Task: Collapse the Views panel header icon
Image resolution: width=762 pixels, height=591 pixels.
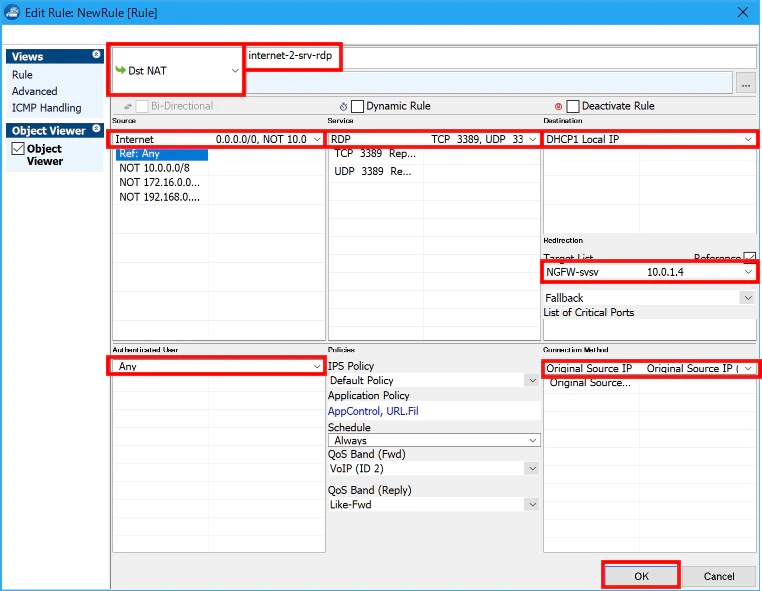Action: click(96, 54)
